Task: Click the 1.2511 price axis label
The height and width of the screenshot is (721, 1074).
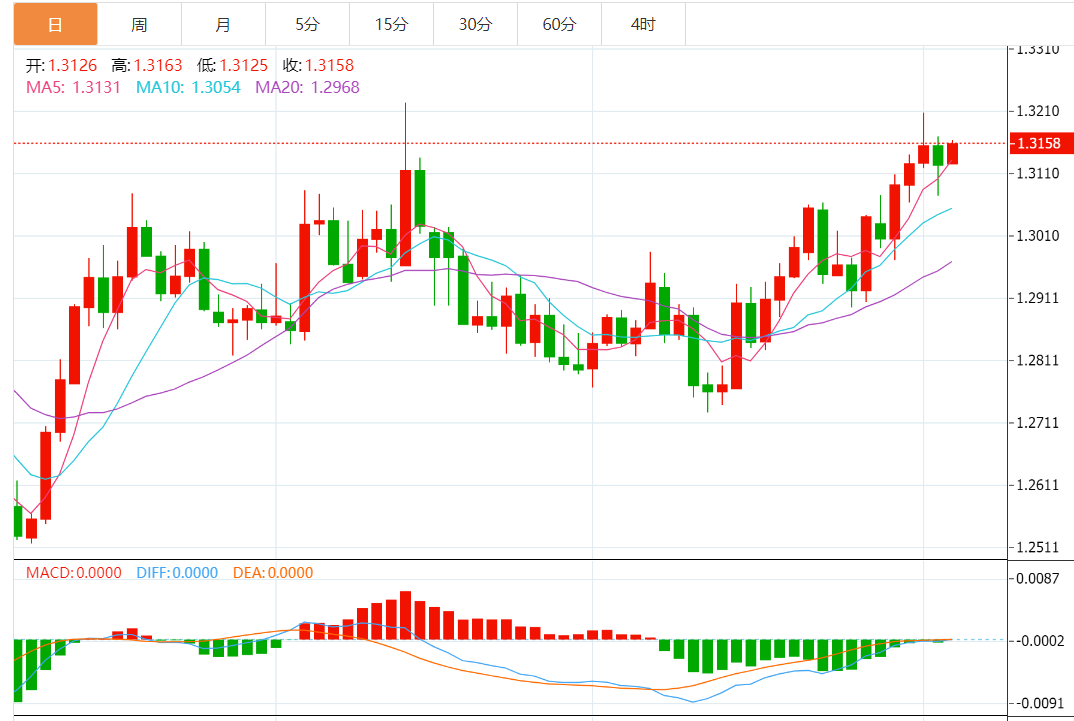Action: 1038,547
